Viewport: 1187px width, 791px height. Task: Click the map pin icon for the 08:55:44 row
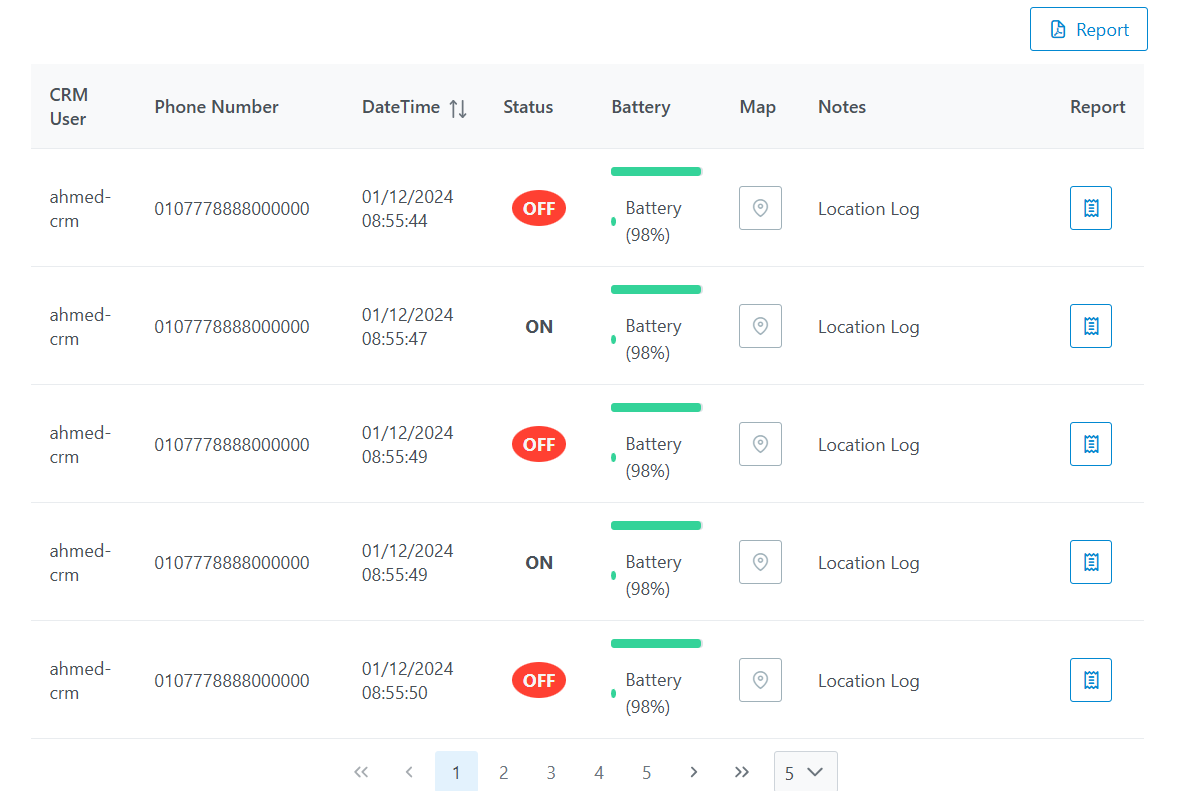point(760,208)
